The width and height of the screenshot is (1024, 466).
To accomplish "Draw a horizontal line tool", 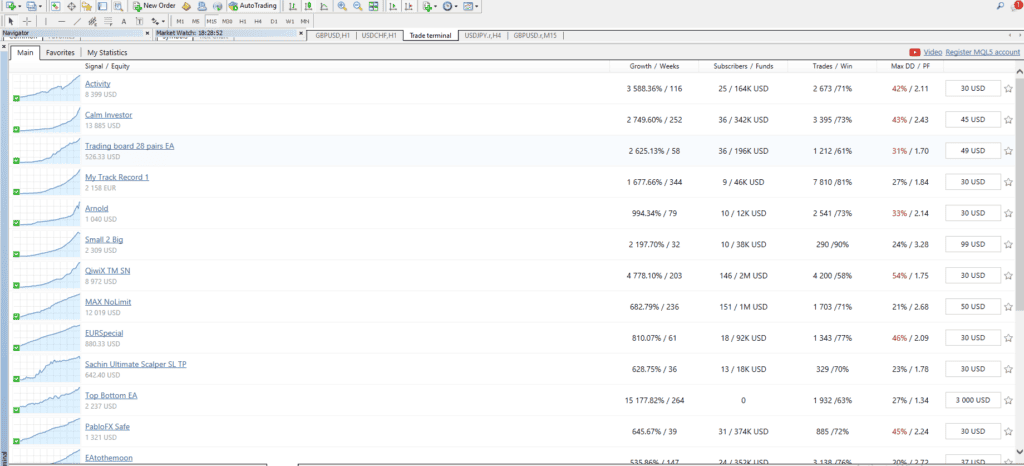I will point(61,22).
